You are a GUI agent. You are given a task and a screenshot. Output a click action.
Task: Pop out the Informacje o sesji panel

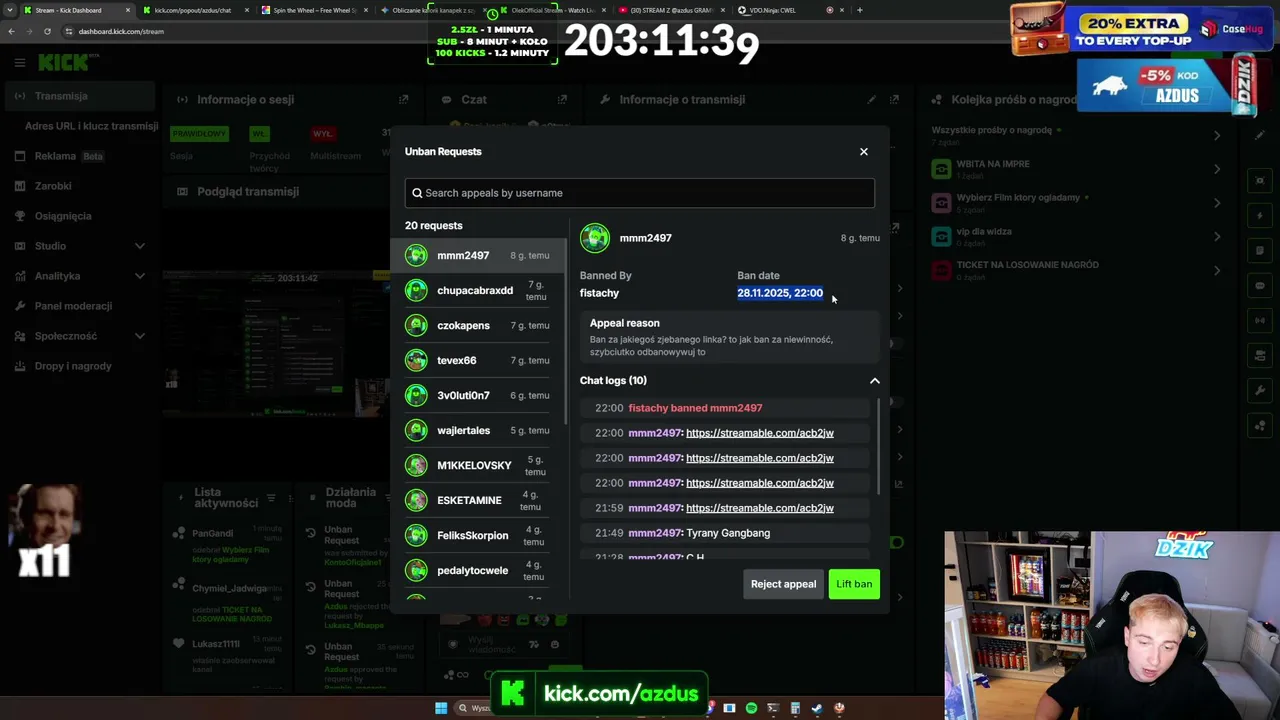pos(404,100)
